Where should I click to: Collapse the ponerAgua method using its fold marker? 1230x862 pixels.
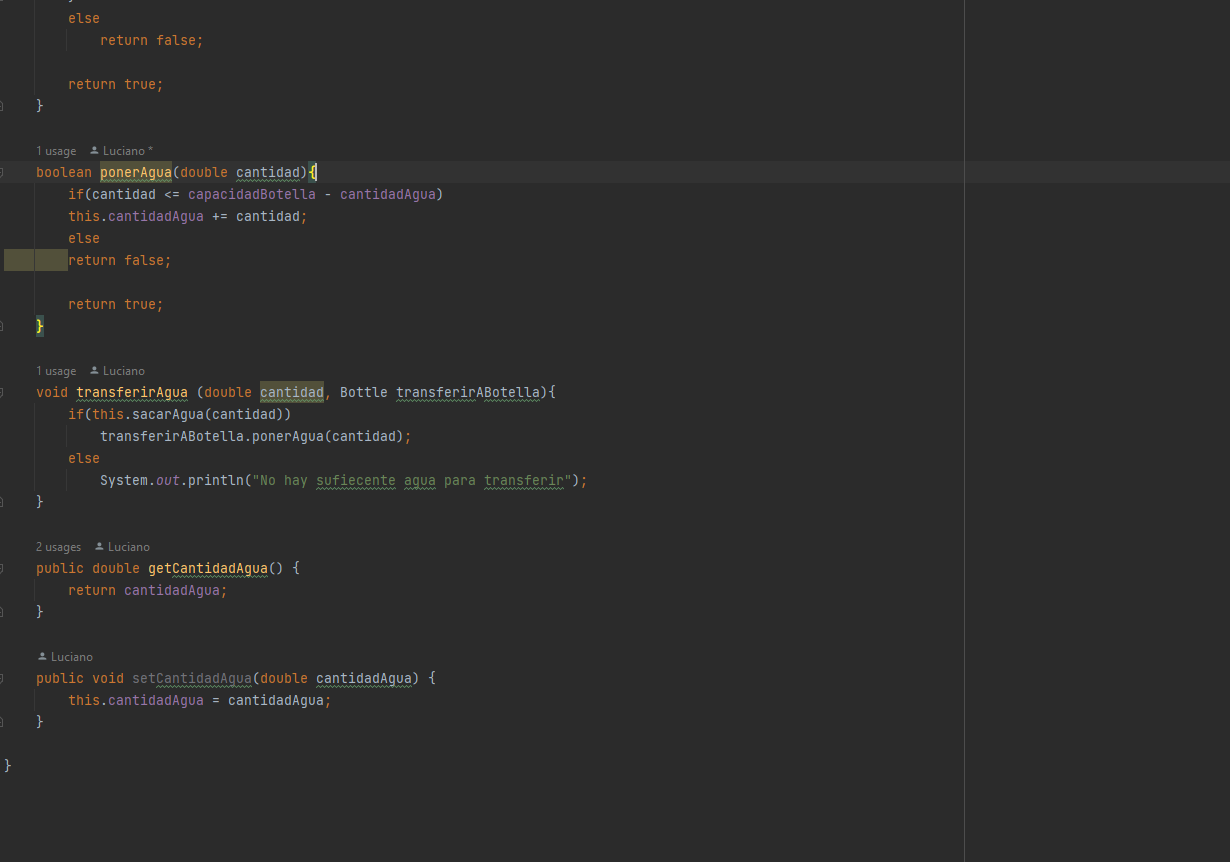click(2, 172)
